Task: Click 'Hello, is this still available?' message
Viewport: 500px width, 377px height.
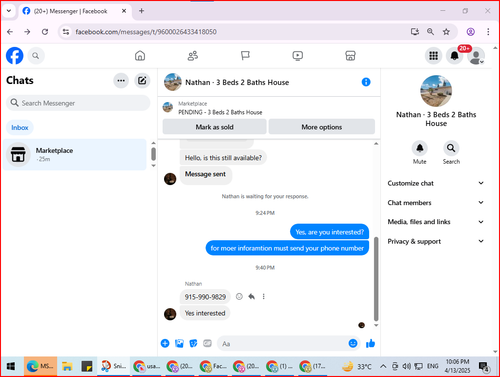Action: click(223, 158)
